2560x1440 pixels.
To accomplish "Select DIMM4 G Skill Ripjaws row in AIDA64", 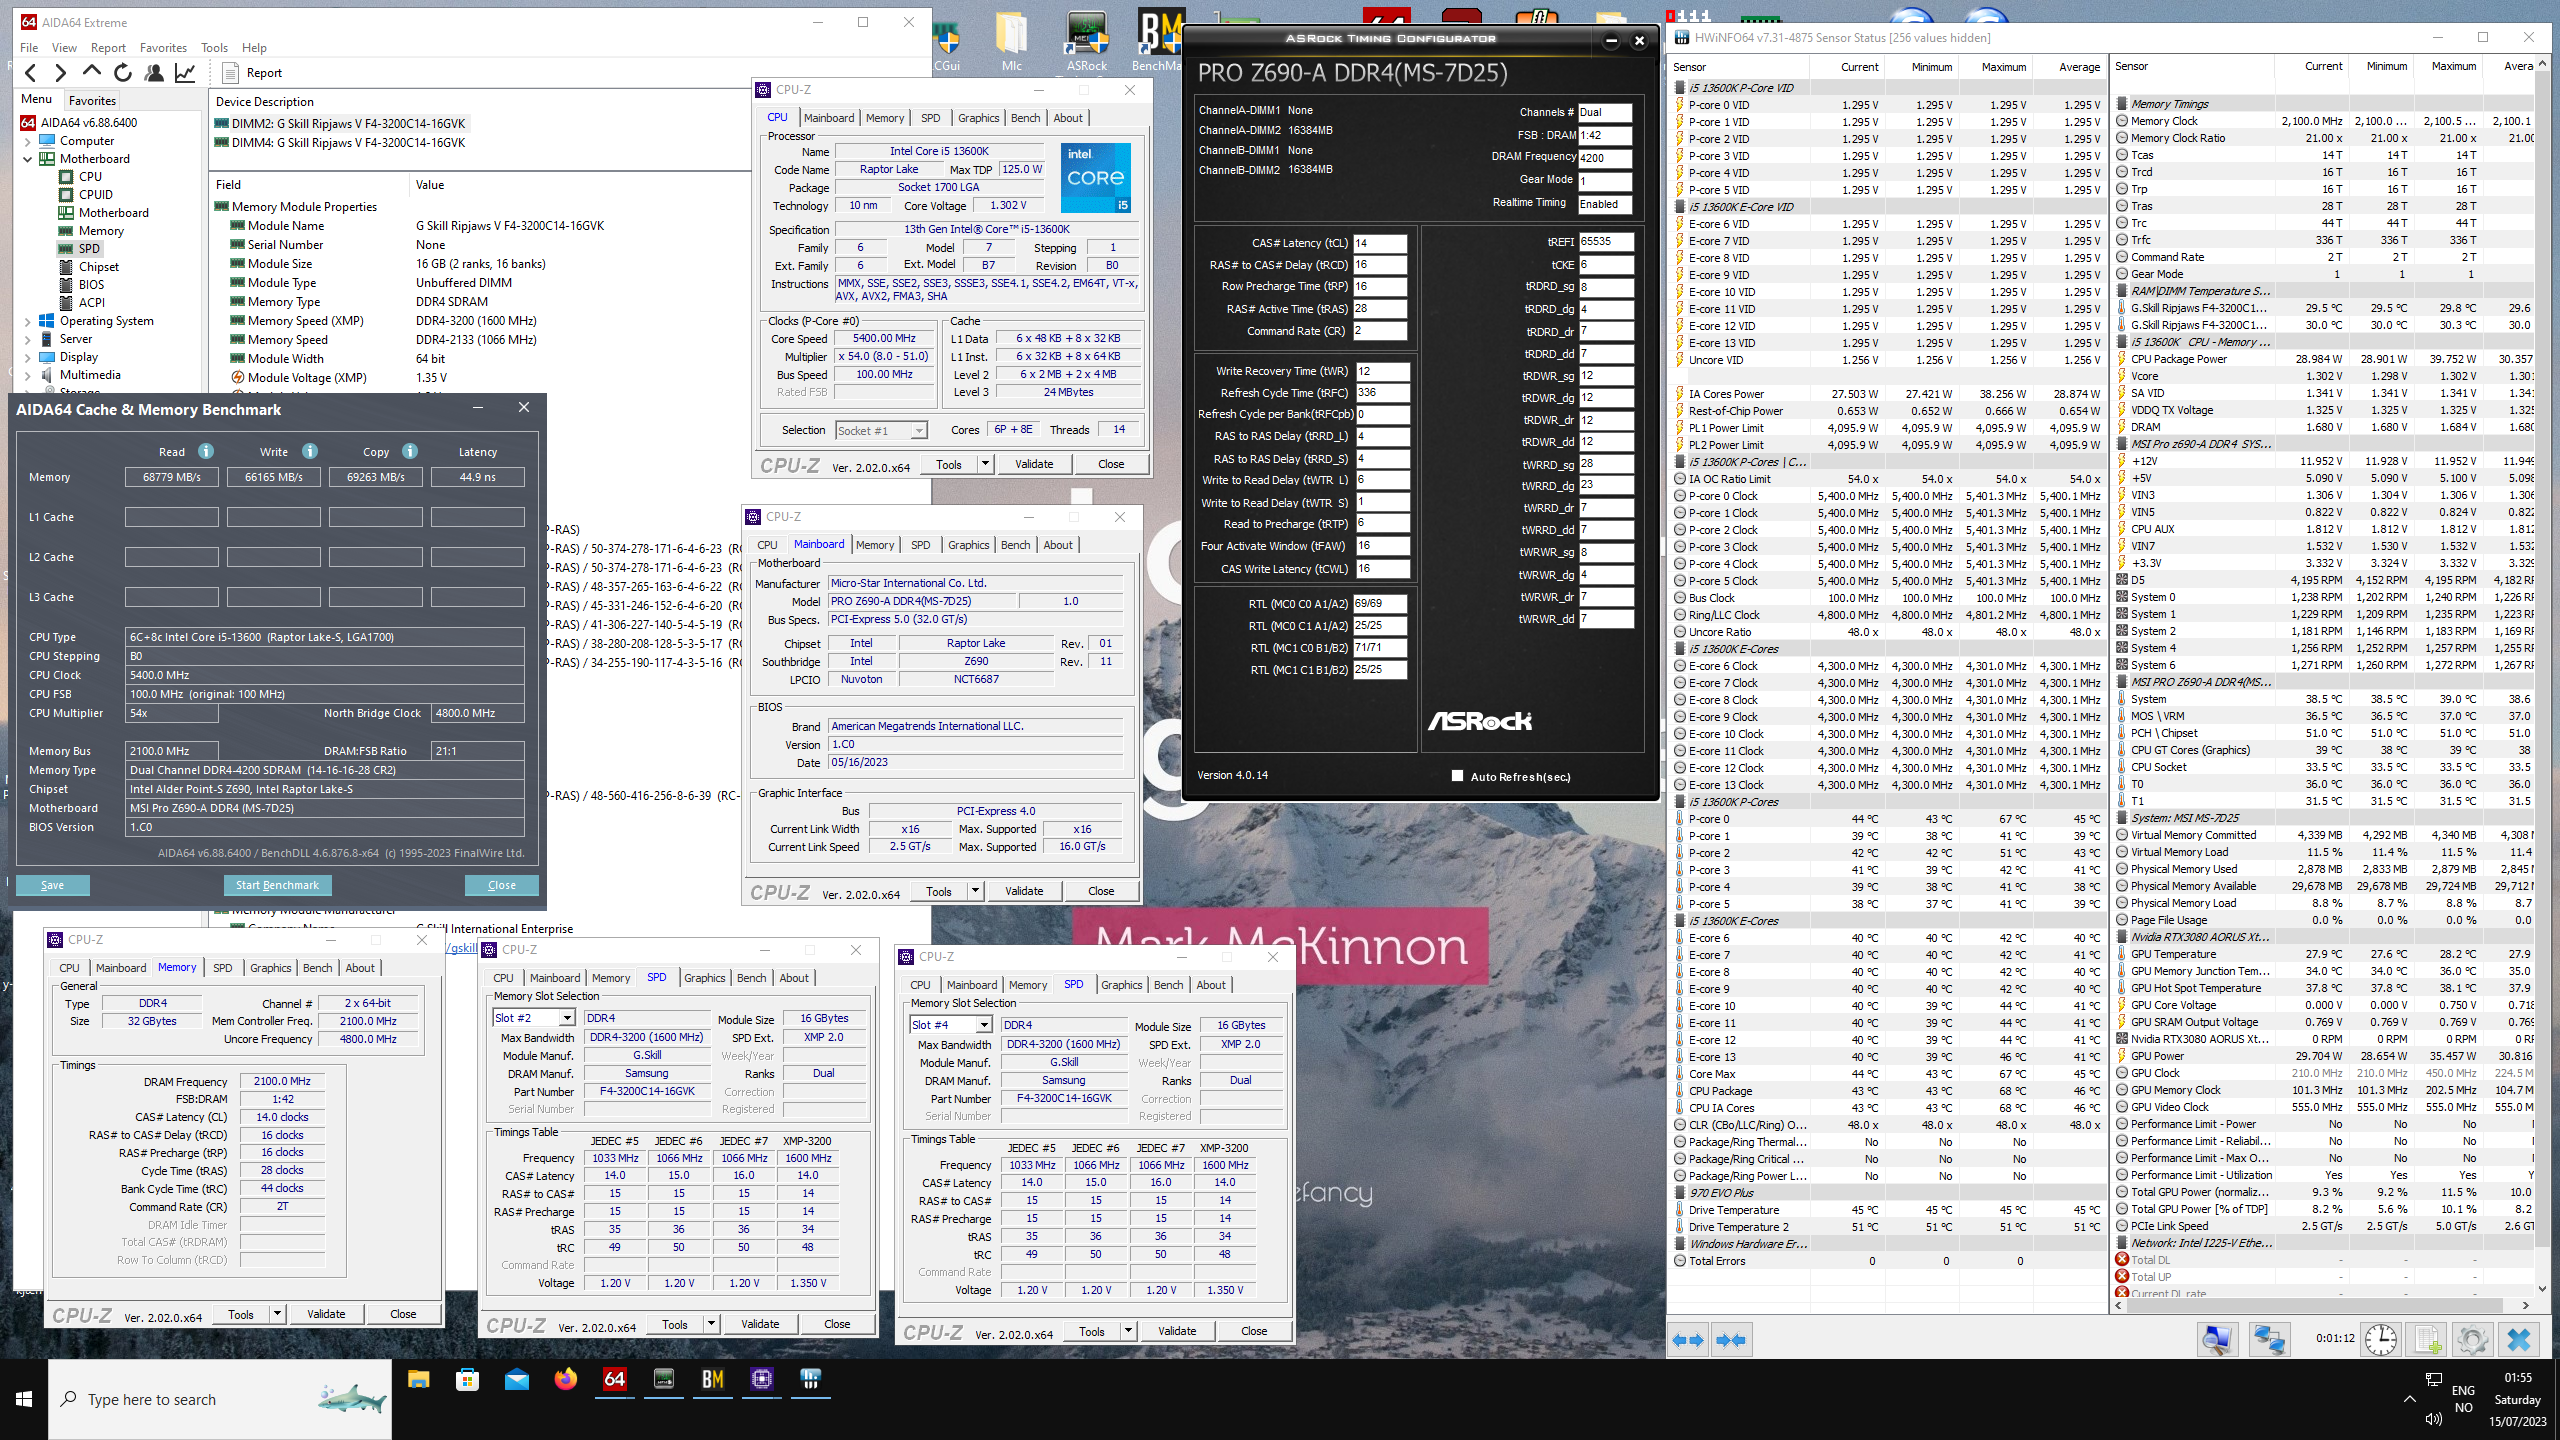I will click(x=340, y=143).
